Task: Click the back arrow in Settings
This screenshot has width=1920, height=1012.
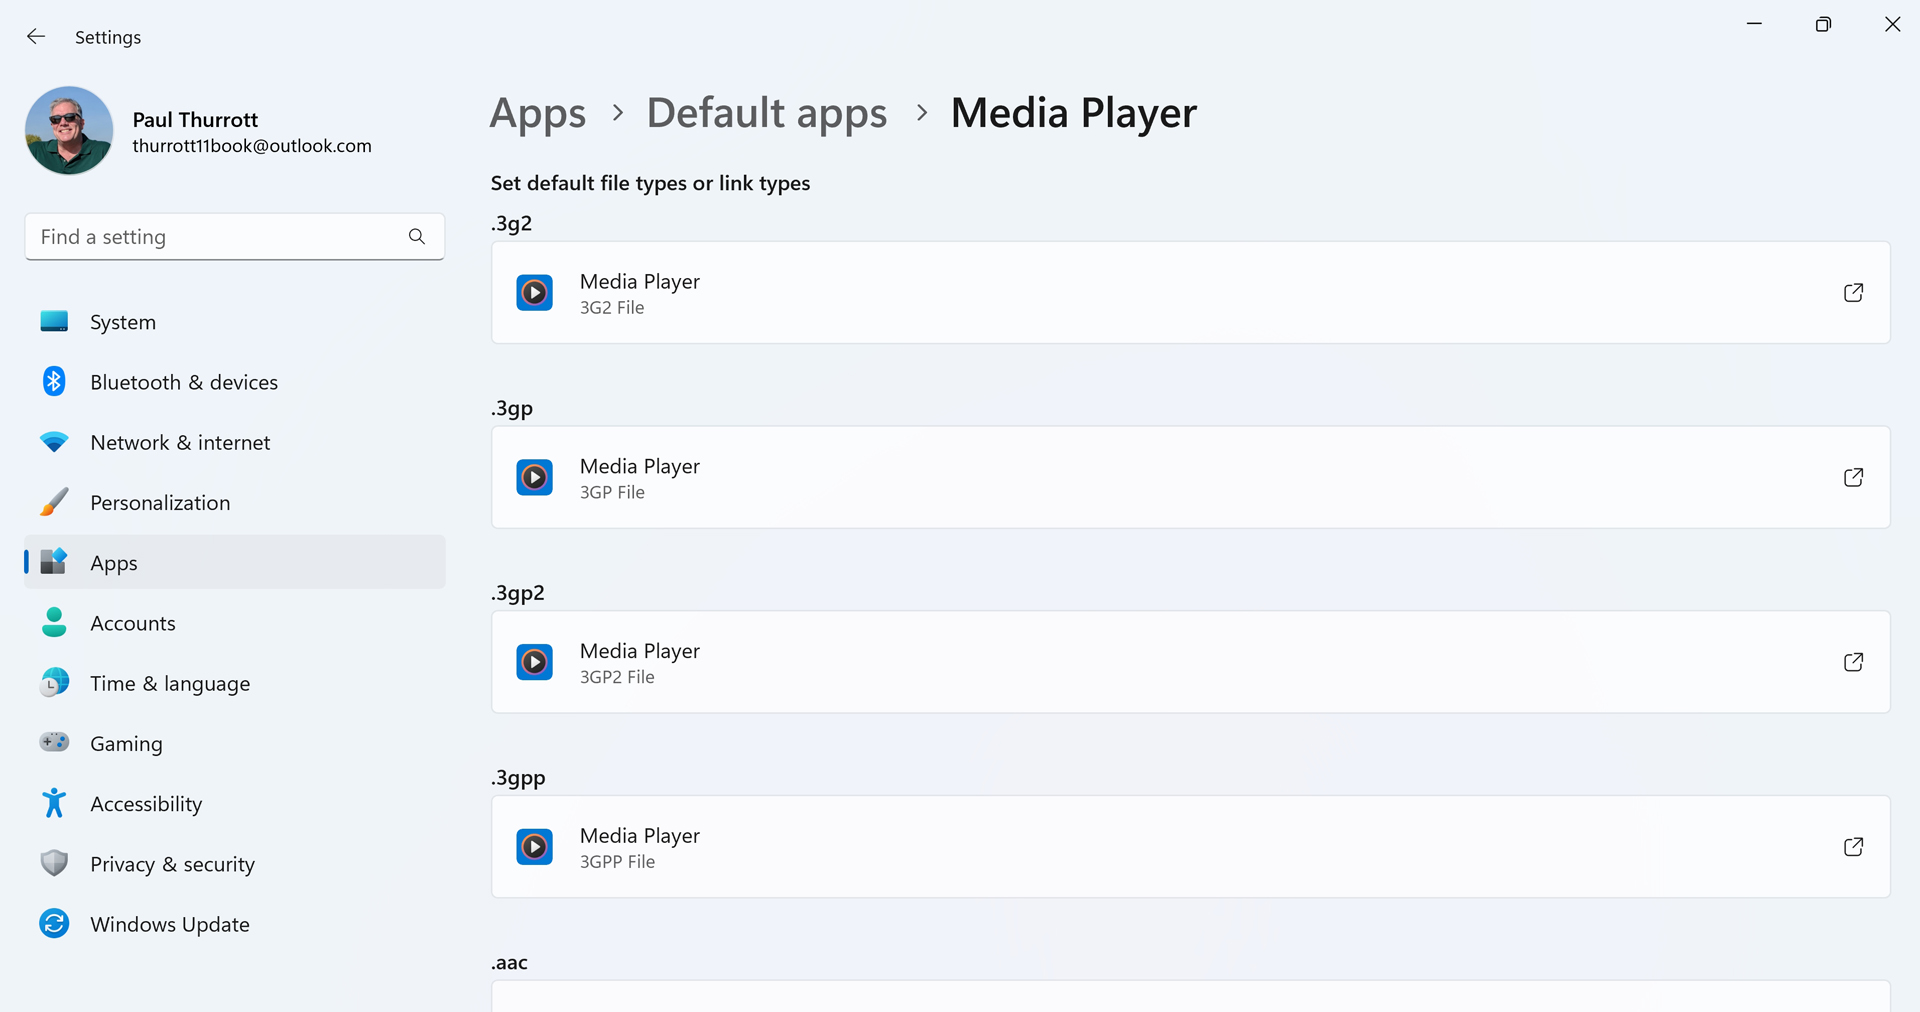Action: (36, 37)
